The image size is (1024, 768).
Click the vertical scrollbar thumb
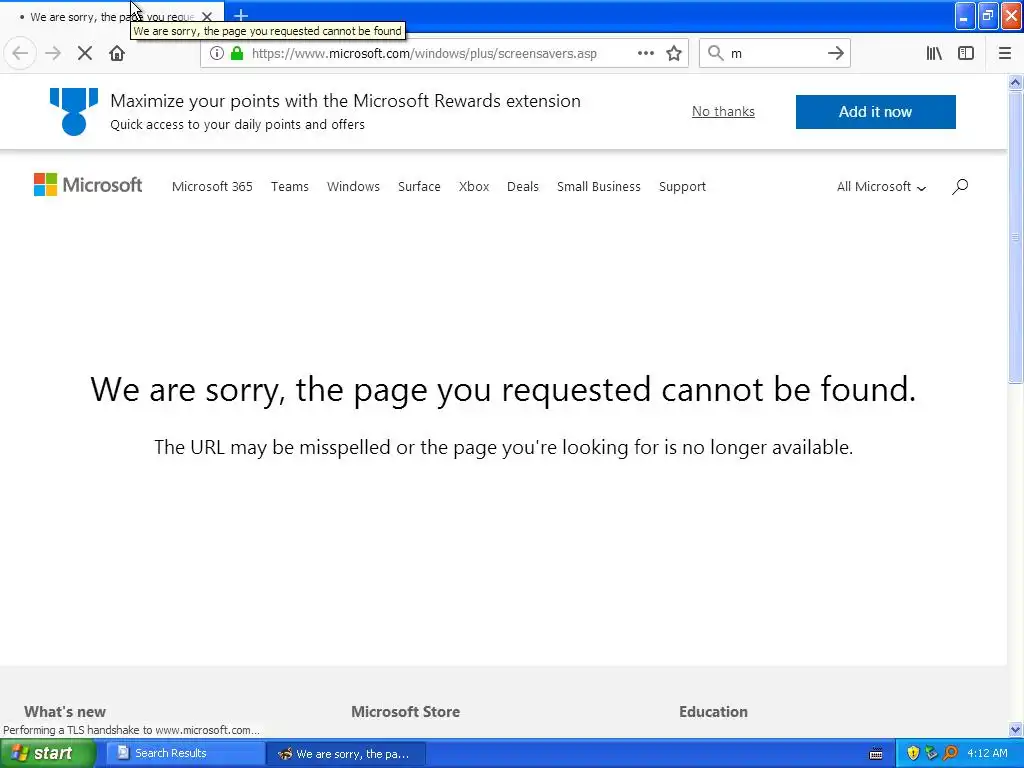coord(1015,236)
